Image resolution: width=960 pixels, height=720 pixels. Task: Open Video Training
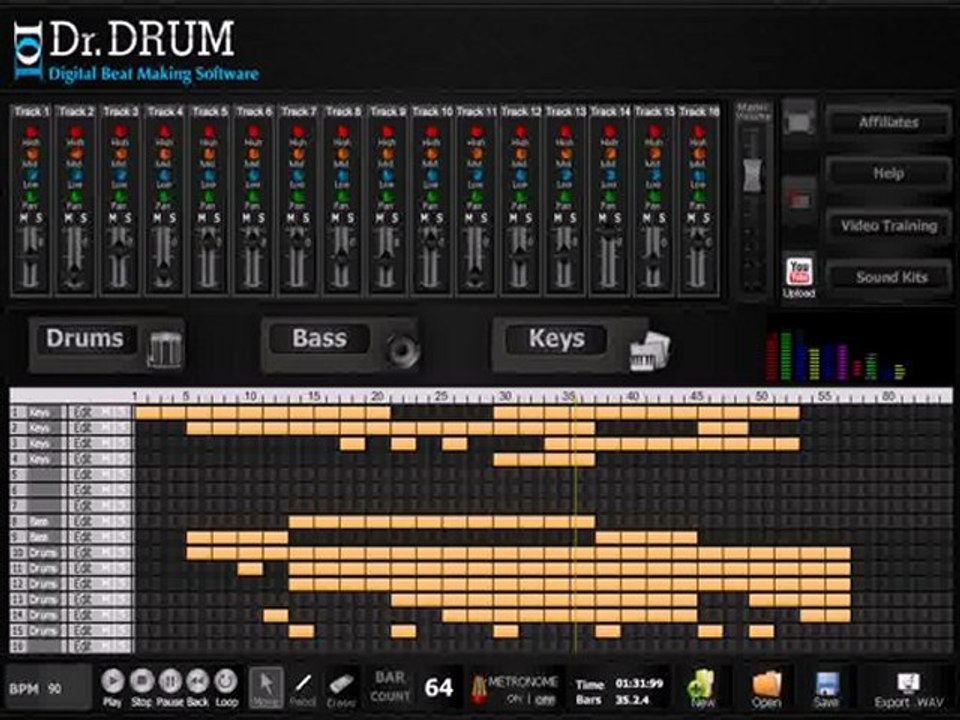[x=888, y=226]
